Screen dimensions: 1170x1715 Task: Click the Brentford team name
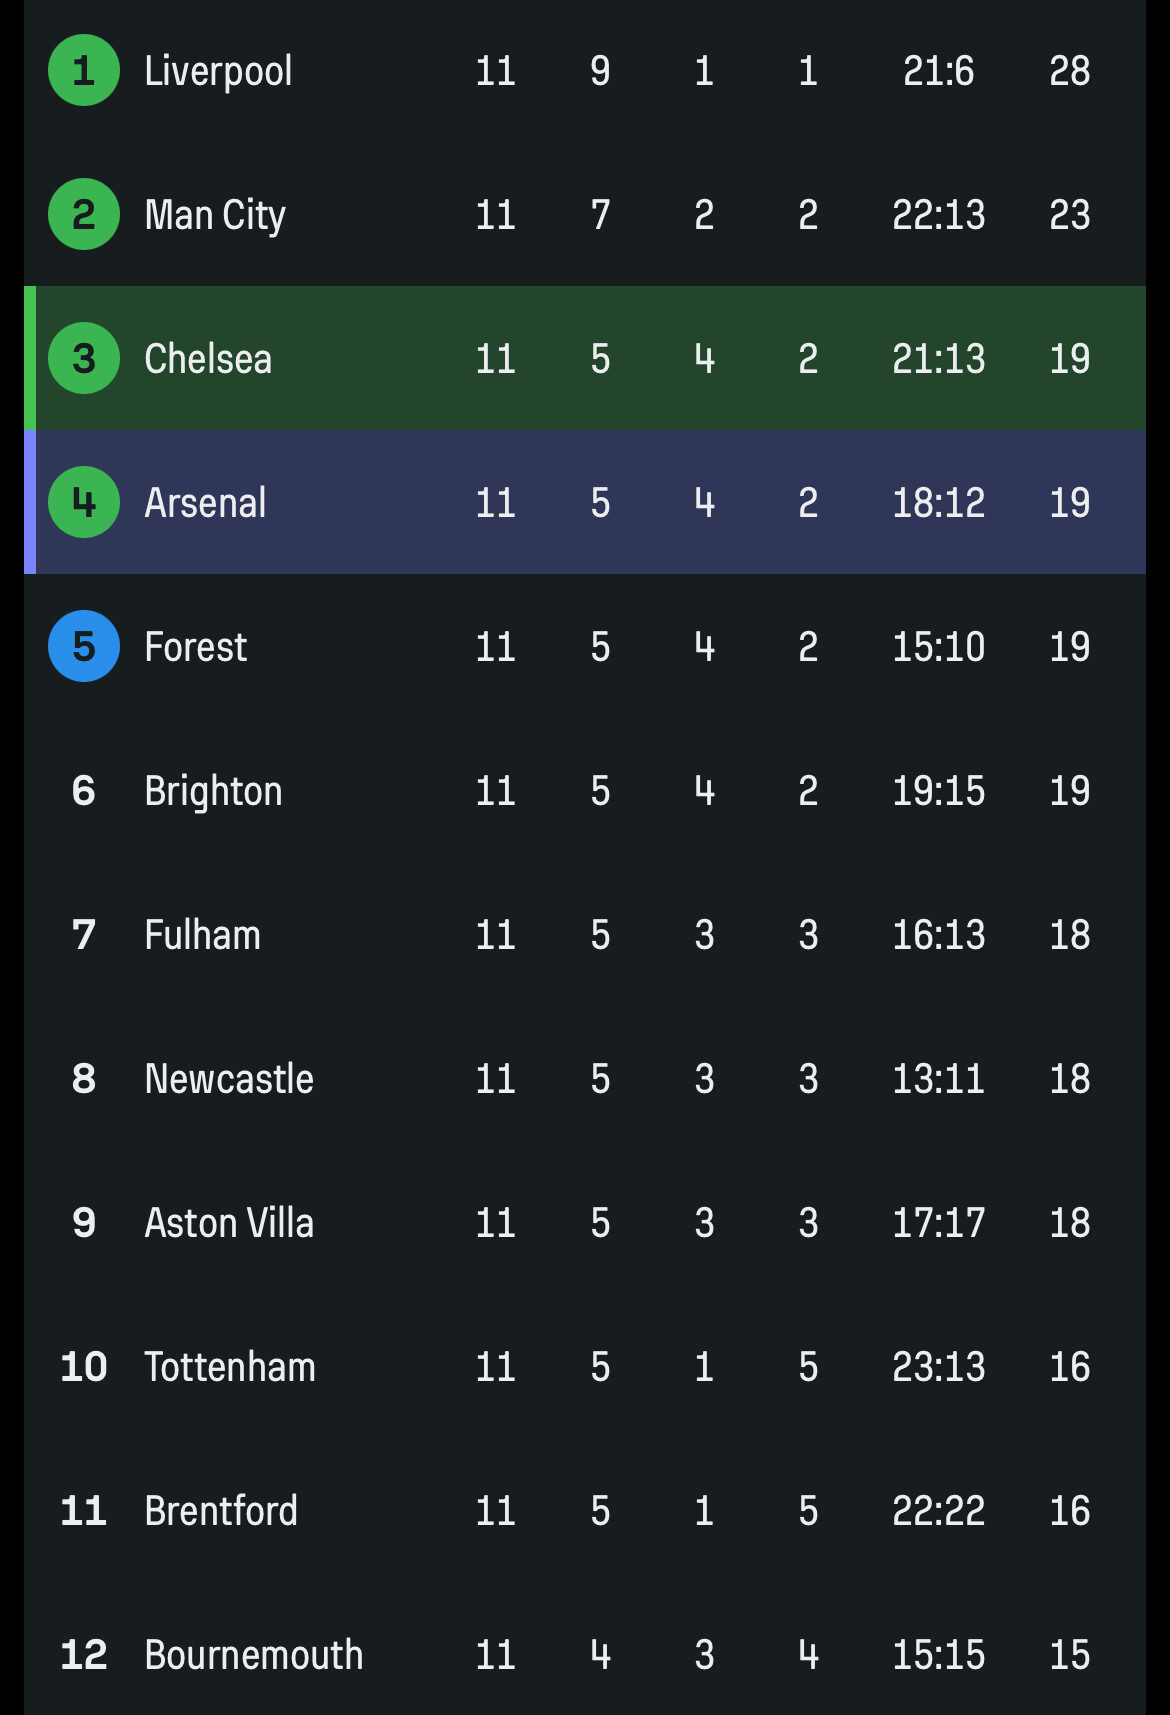221,1511
